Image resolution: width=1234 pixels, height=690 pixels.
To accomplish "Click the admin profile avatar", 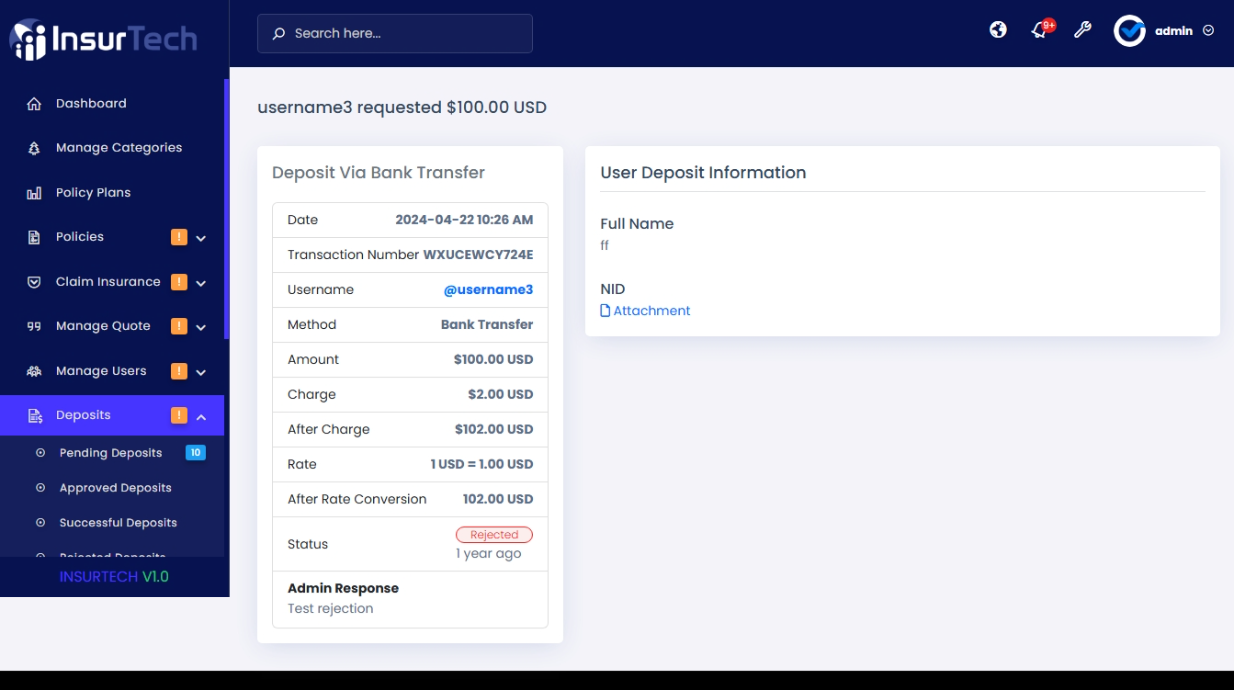I will coord(1129,31).
